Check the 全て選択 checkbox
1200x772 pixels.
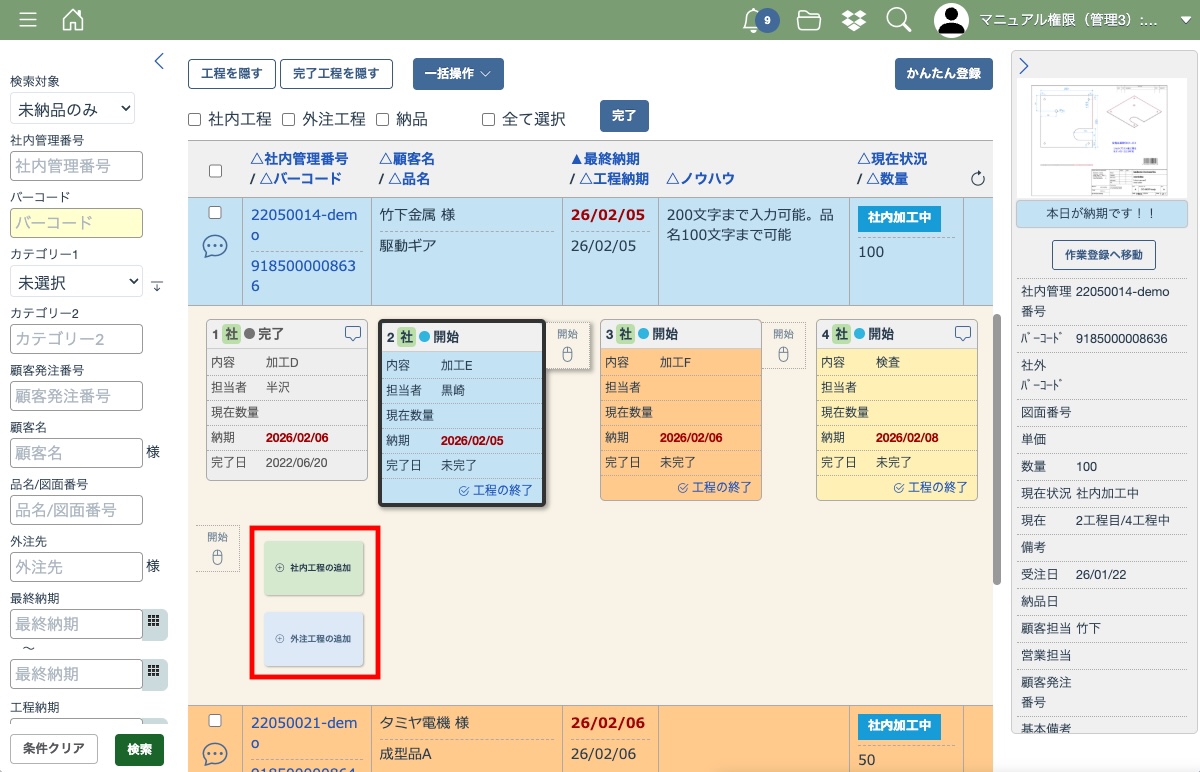(x=489, y=120)
